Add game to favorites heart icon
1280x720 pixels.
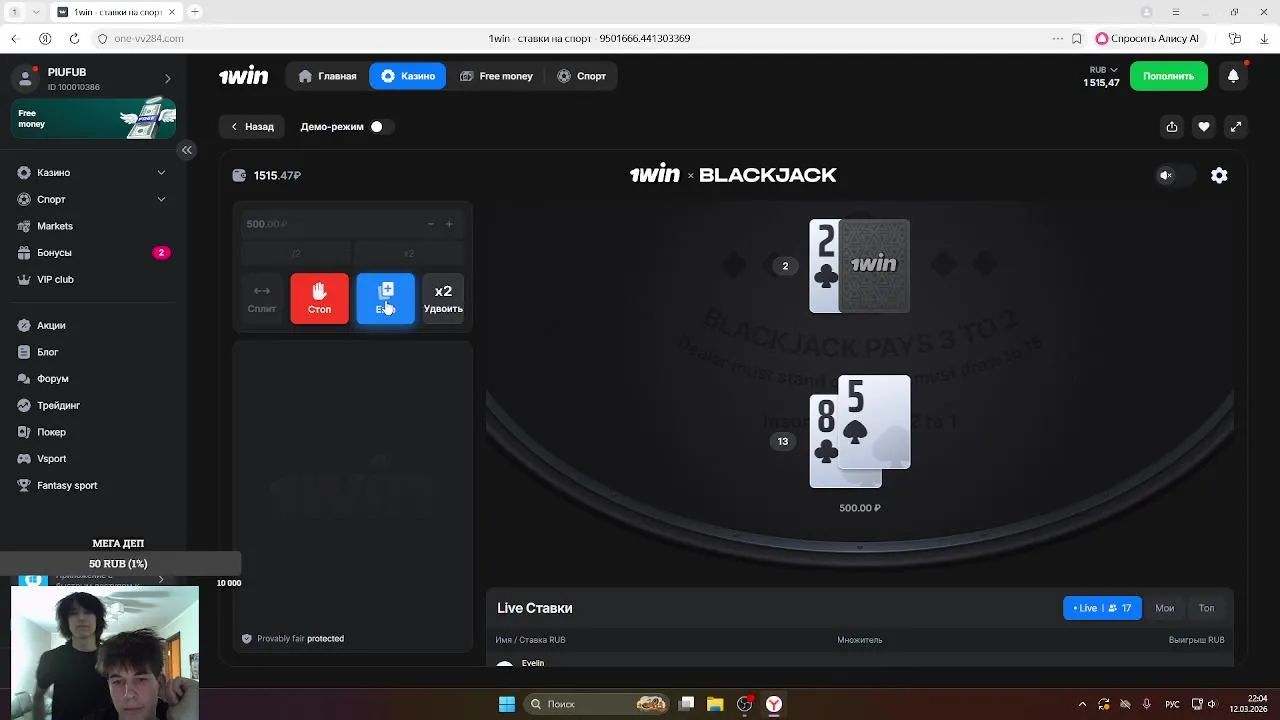(x=1204, y=127)
